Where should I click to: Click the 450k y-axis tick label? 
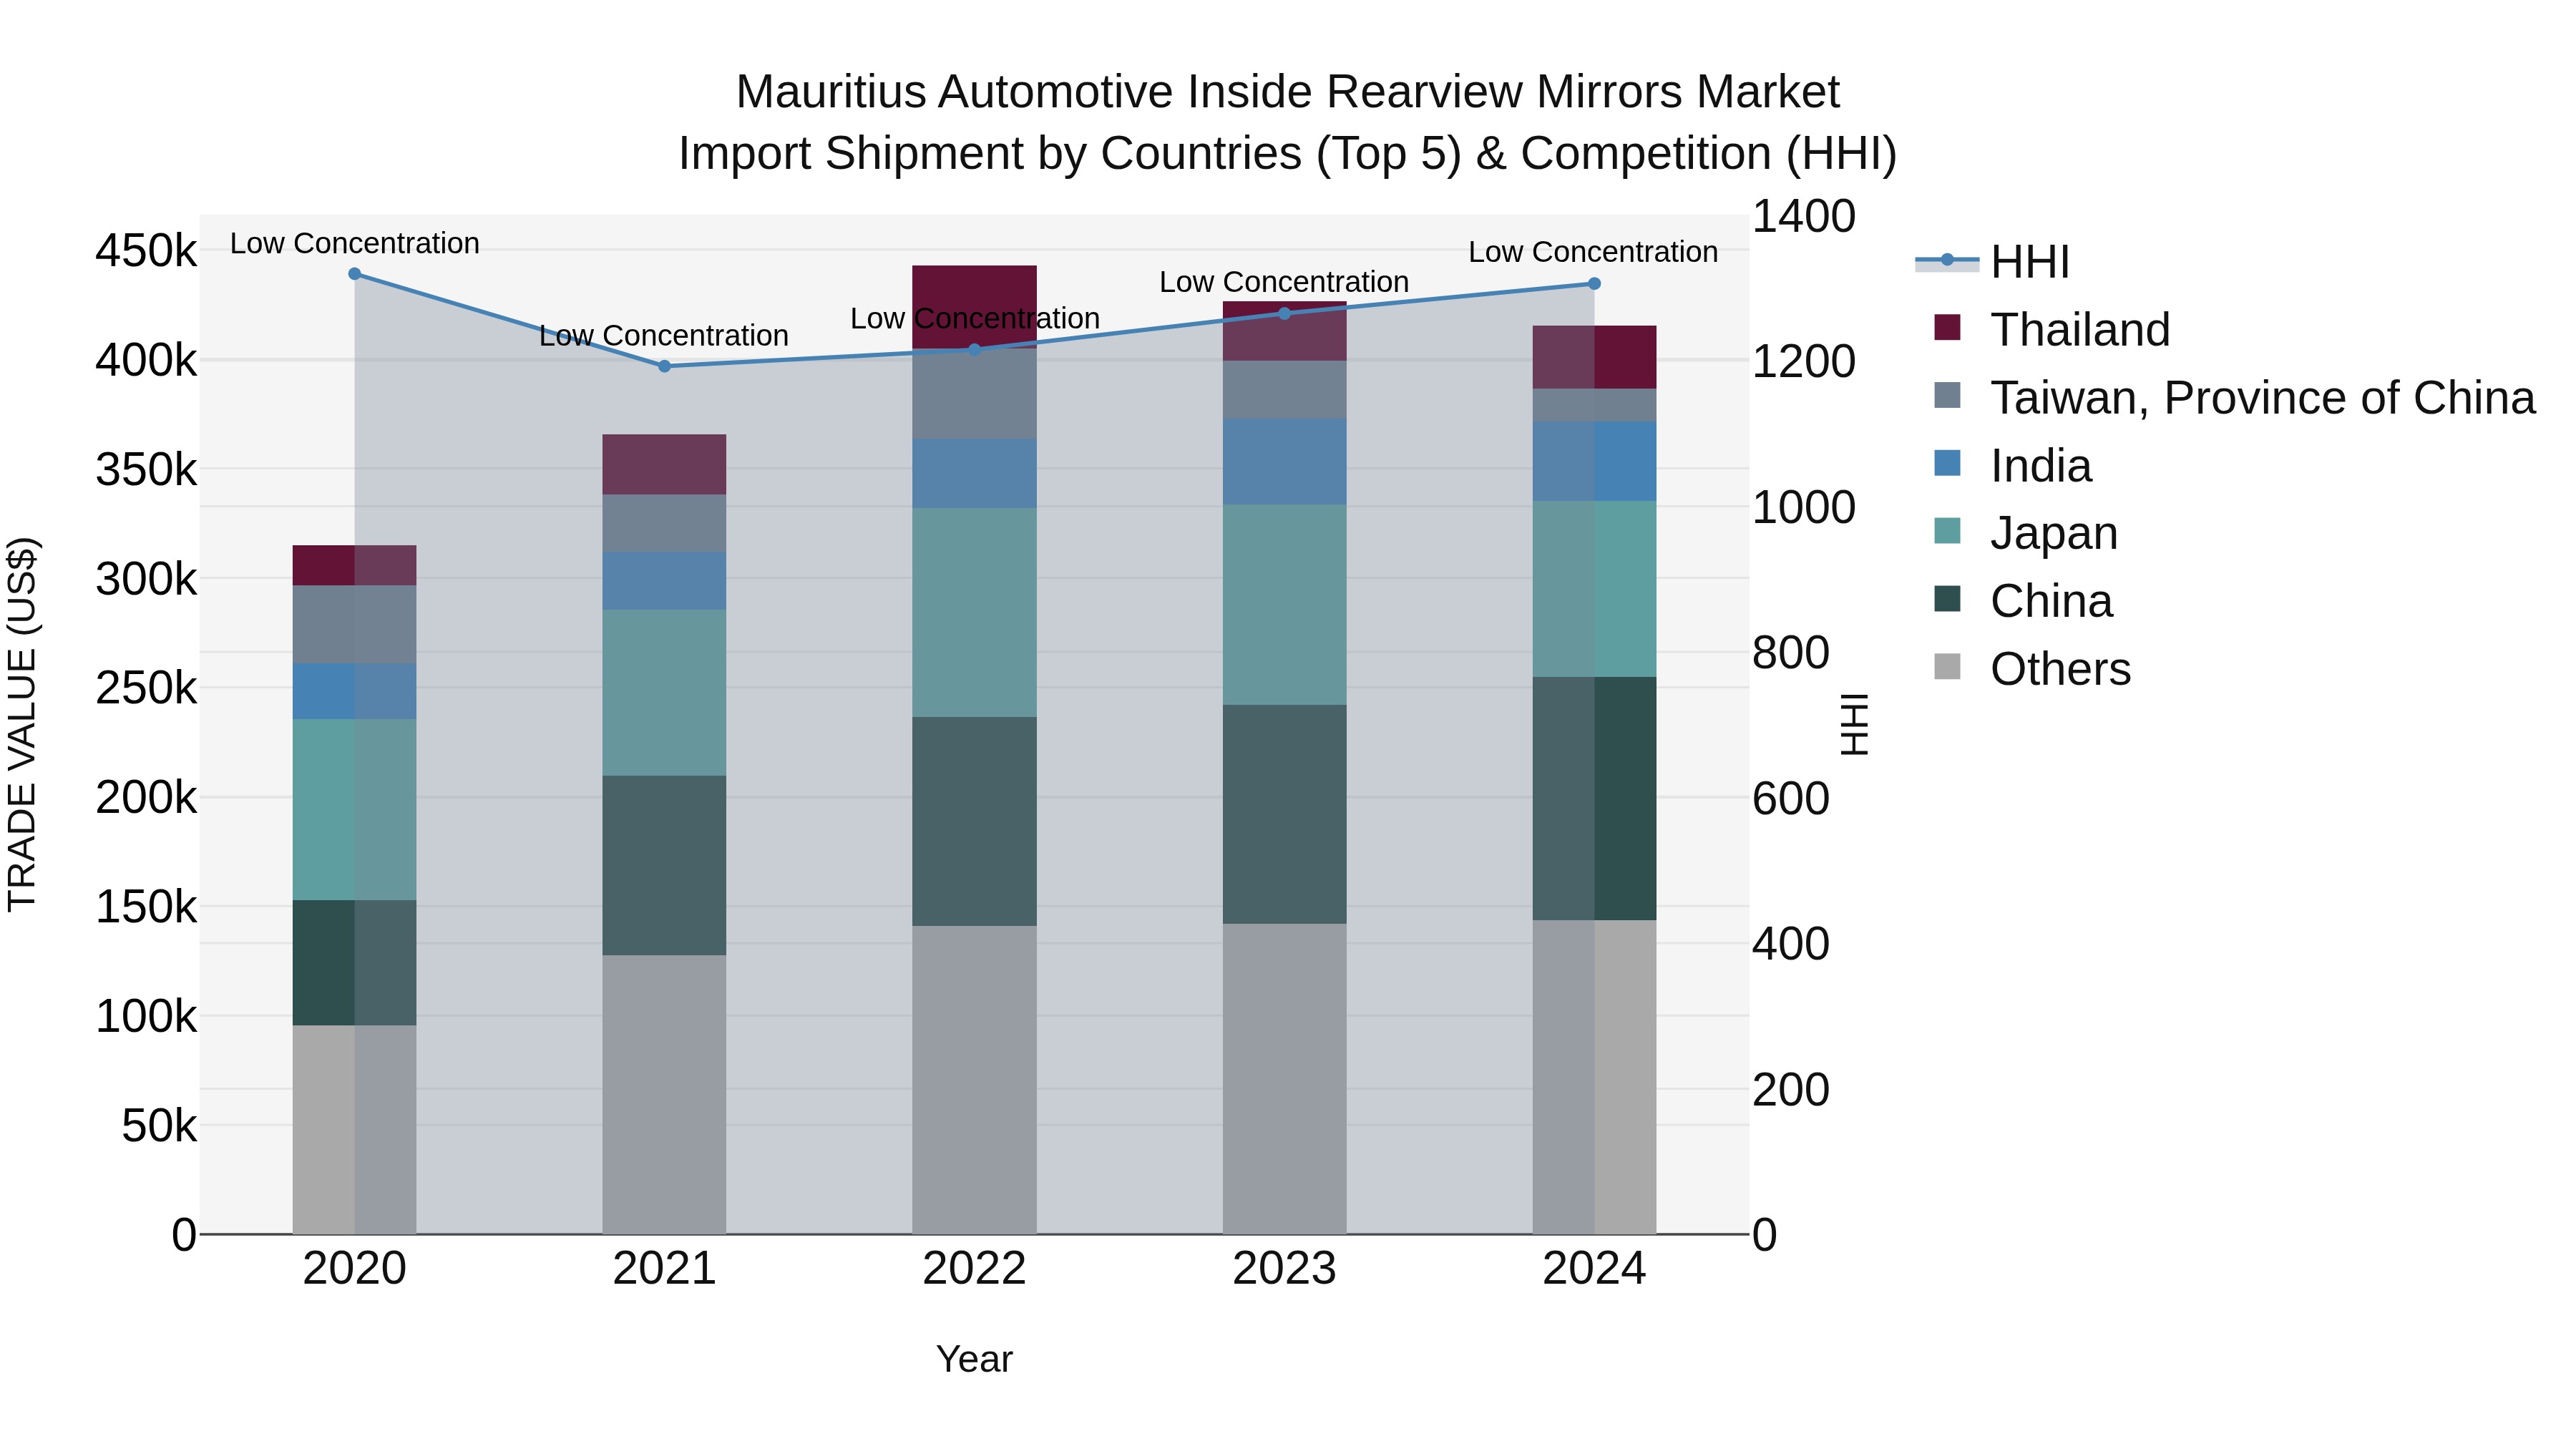pos(146,251)
